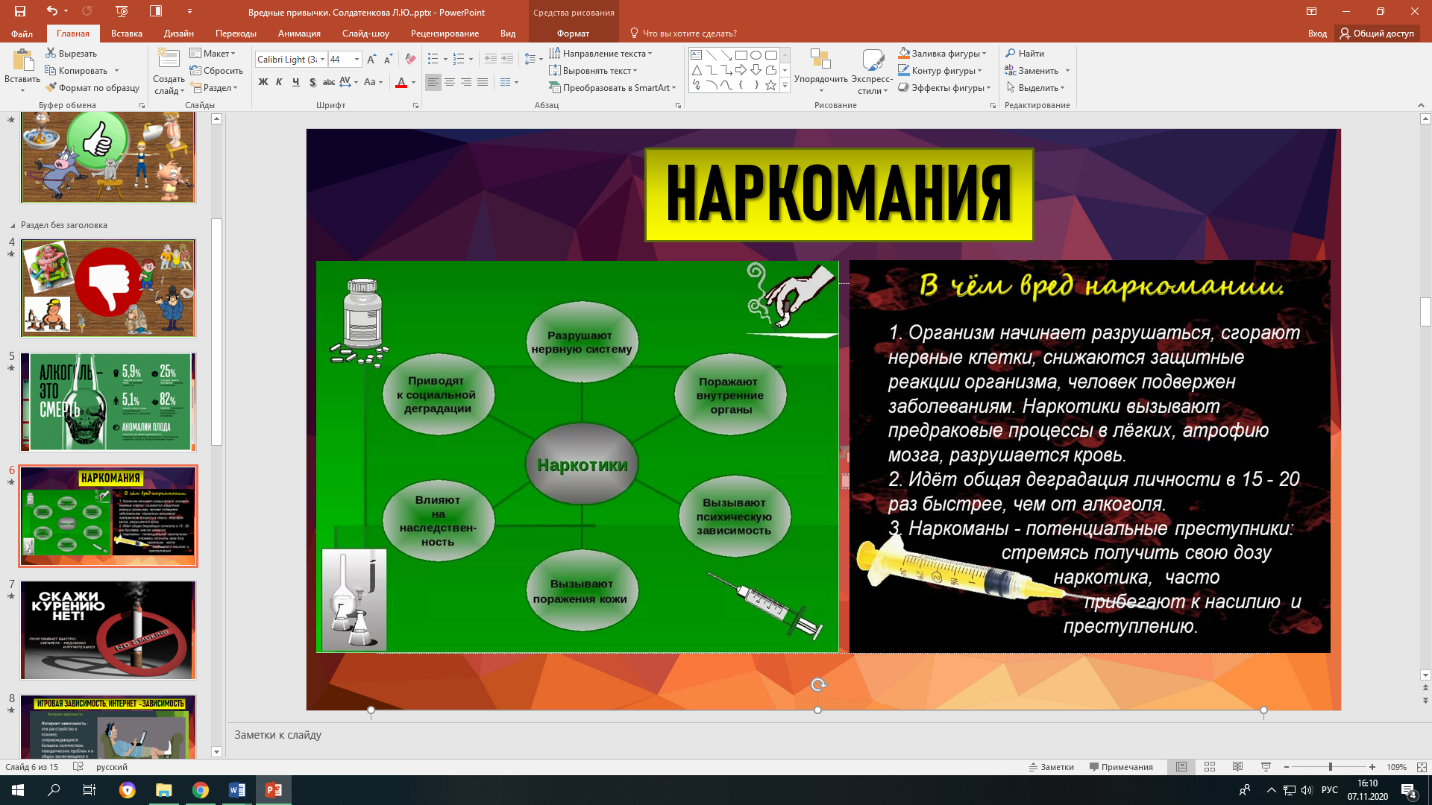Toggle Comments (Примечания) pane in status bar
Viewport: 1432px width, 805px height.
point(1121,767)
